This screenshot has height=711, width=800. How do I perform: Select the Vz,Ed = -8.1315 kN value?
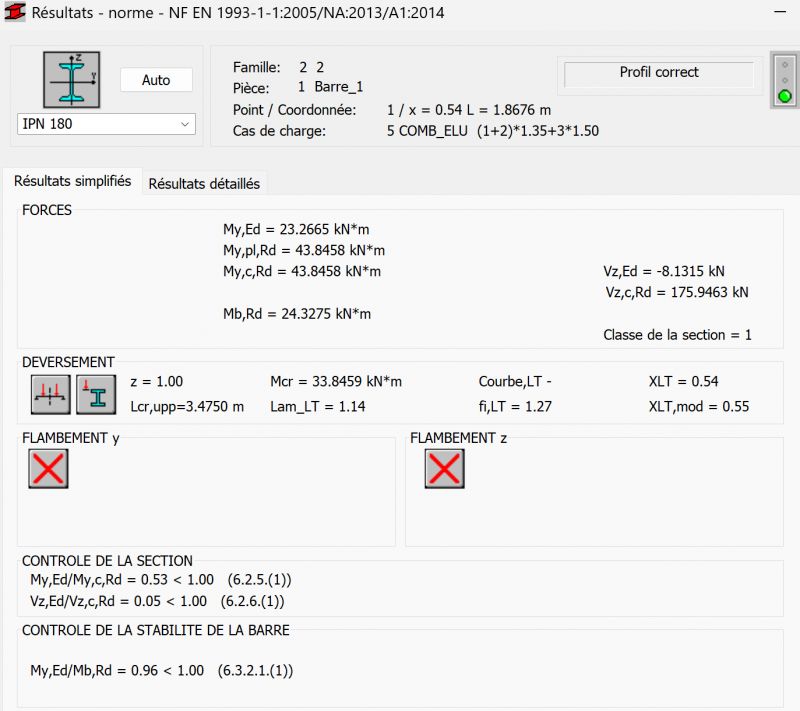point(664,271)
